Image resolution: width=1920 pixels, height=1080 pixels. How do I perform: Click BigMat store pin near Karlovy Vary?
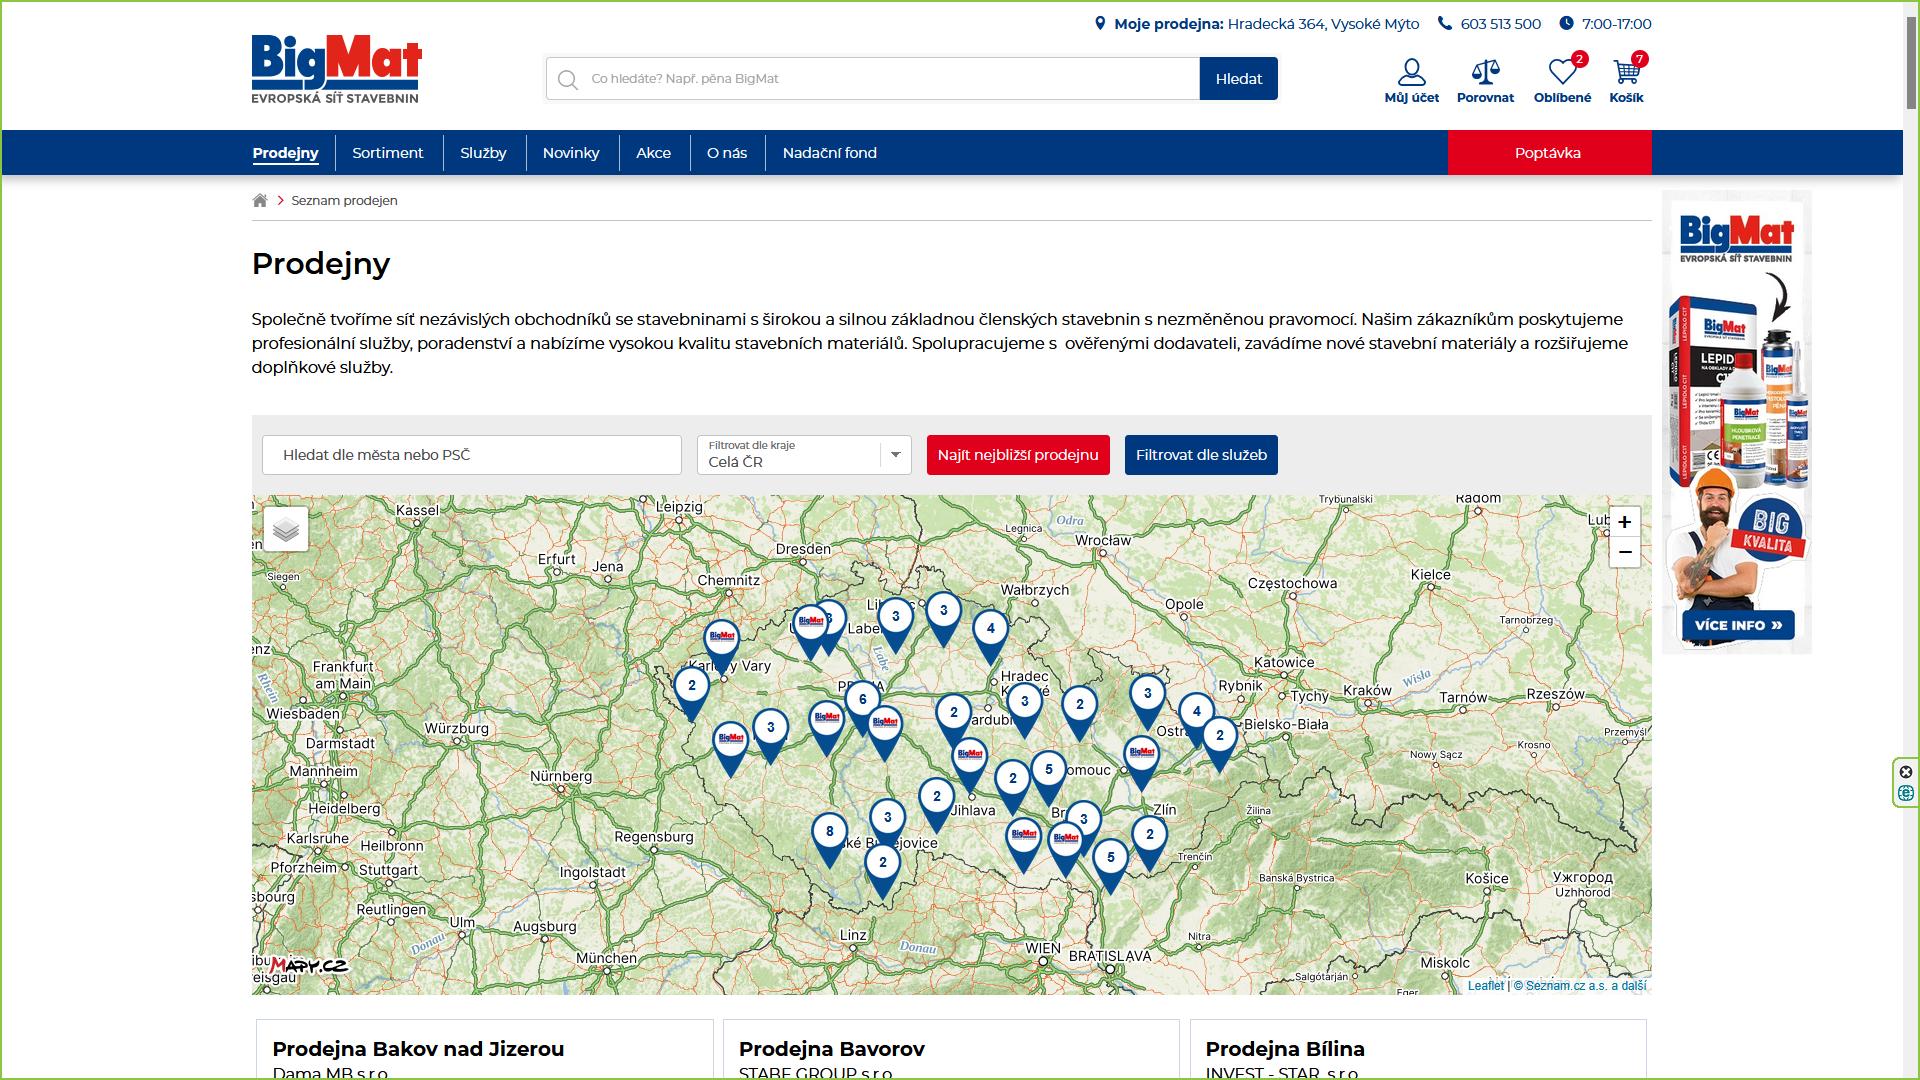pyautogui.click(x=721, y=647)
